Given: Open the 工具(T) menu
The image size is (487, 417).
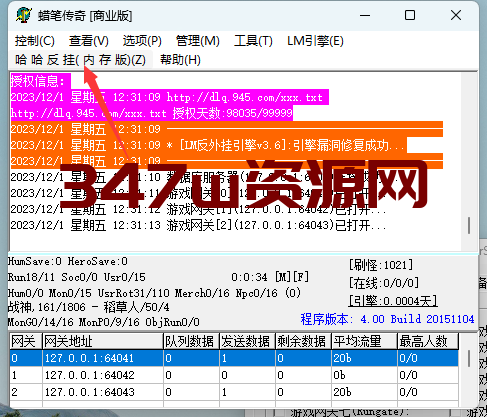Looking at the screenshot, I should click(x=253, y=41).
